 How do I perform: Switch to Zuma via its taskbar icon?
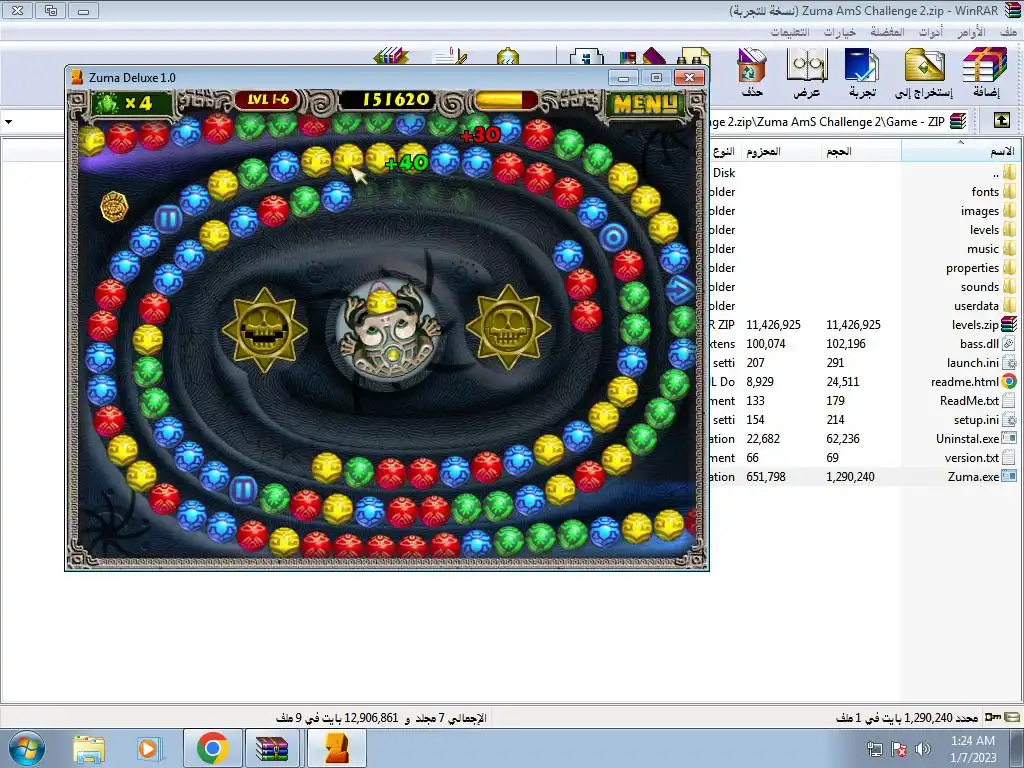click(x=337, y=748)
